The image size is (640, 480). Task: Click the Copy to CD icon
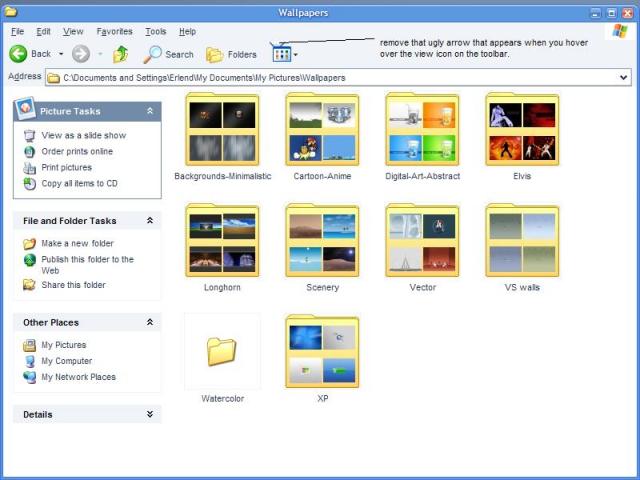click(x=29, y=184)
